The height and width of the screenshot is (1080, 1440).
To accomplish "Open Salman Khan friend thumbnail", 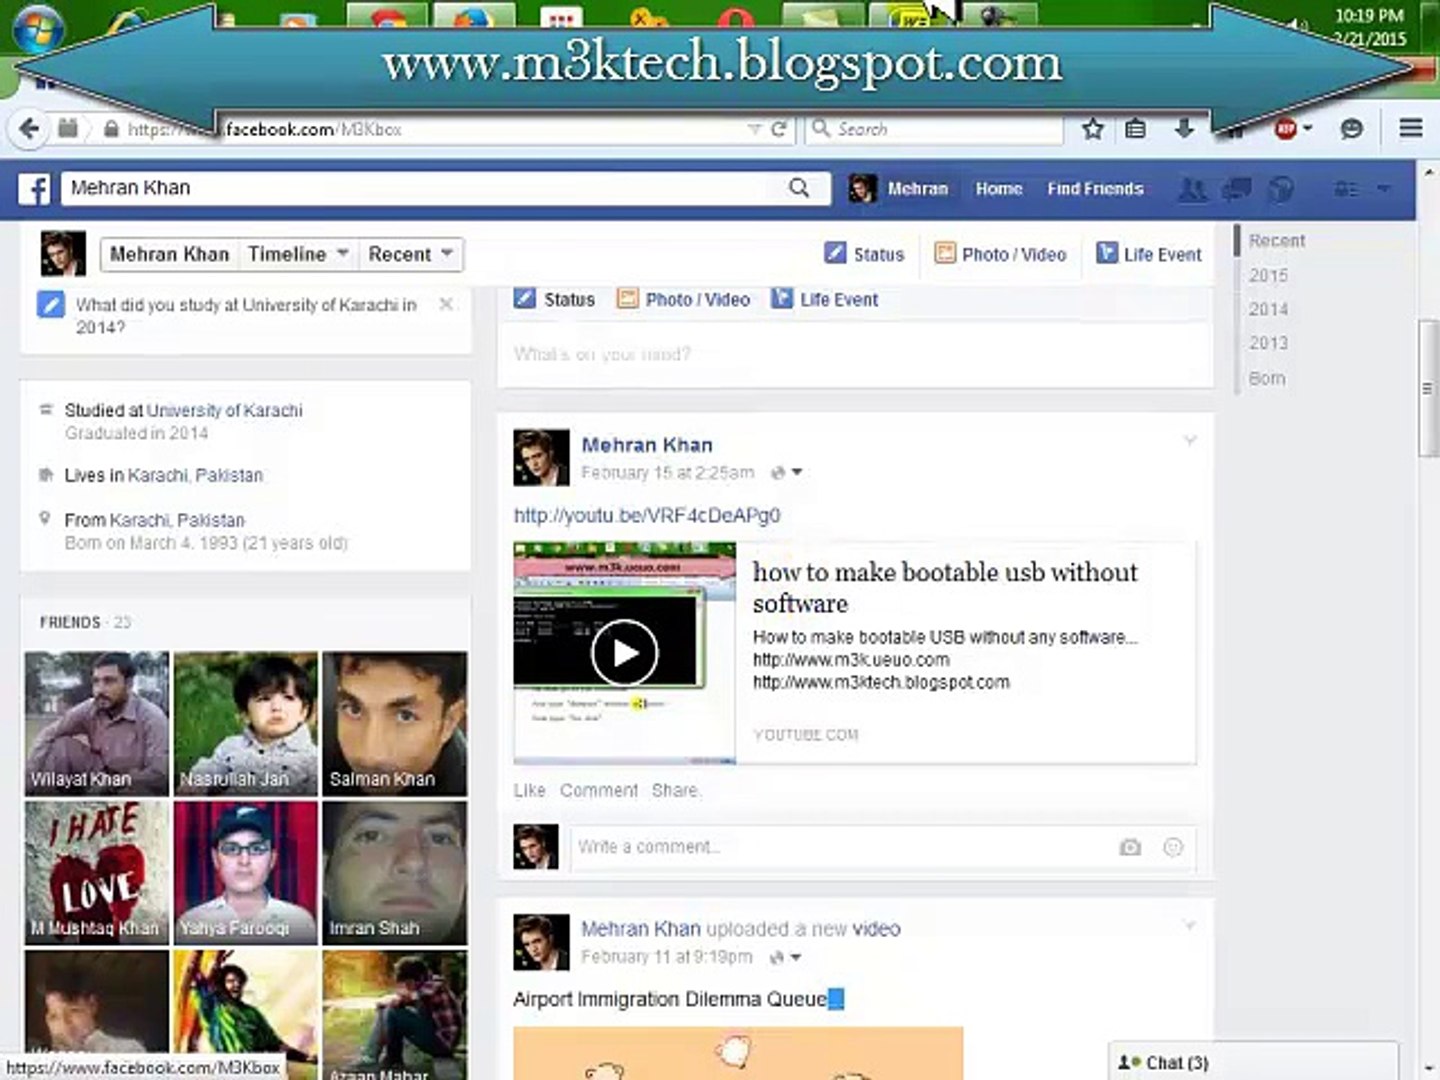I will (x=394, y=724).
